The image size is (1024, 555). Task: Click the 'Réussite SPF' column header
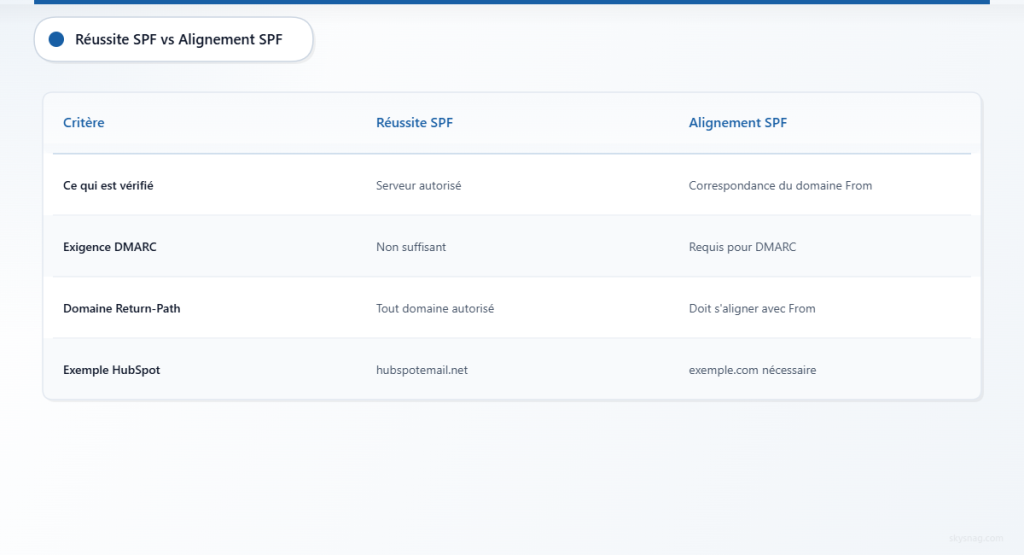point(414,123)
